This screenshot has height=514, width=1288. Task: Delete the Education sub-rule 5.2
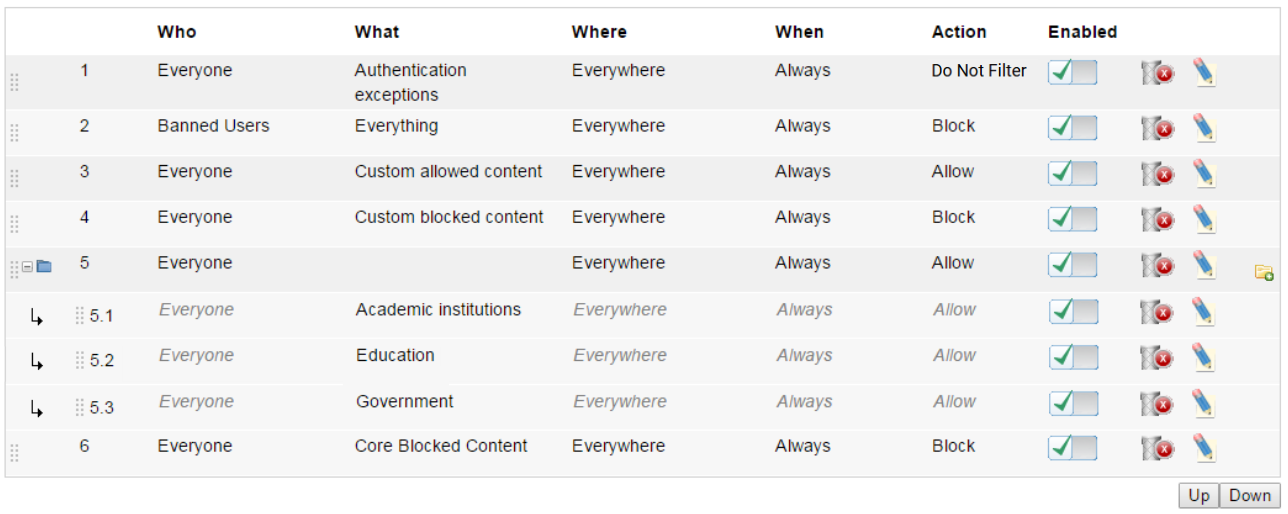pos(1158,358)
